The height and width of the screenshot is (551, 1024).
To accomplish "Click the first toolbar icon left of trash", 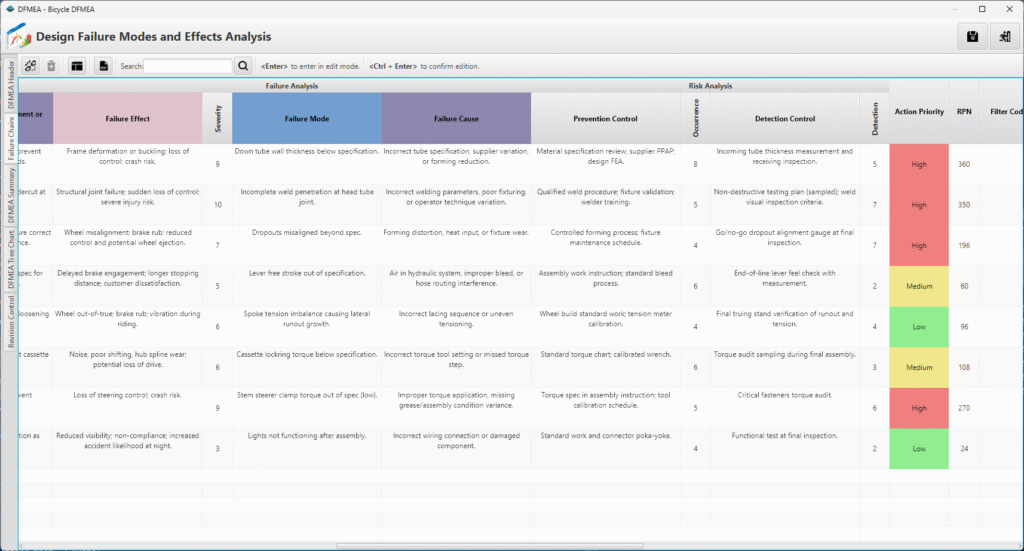I will pos(30,66).
